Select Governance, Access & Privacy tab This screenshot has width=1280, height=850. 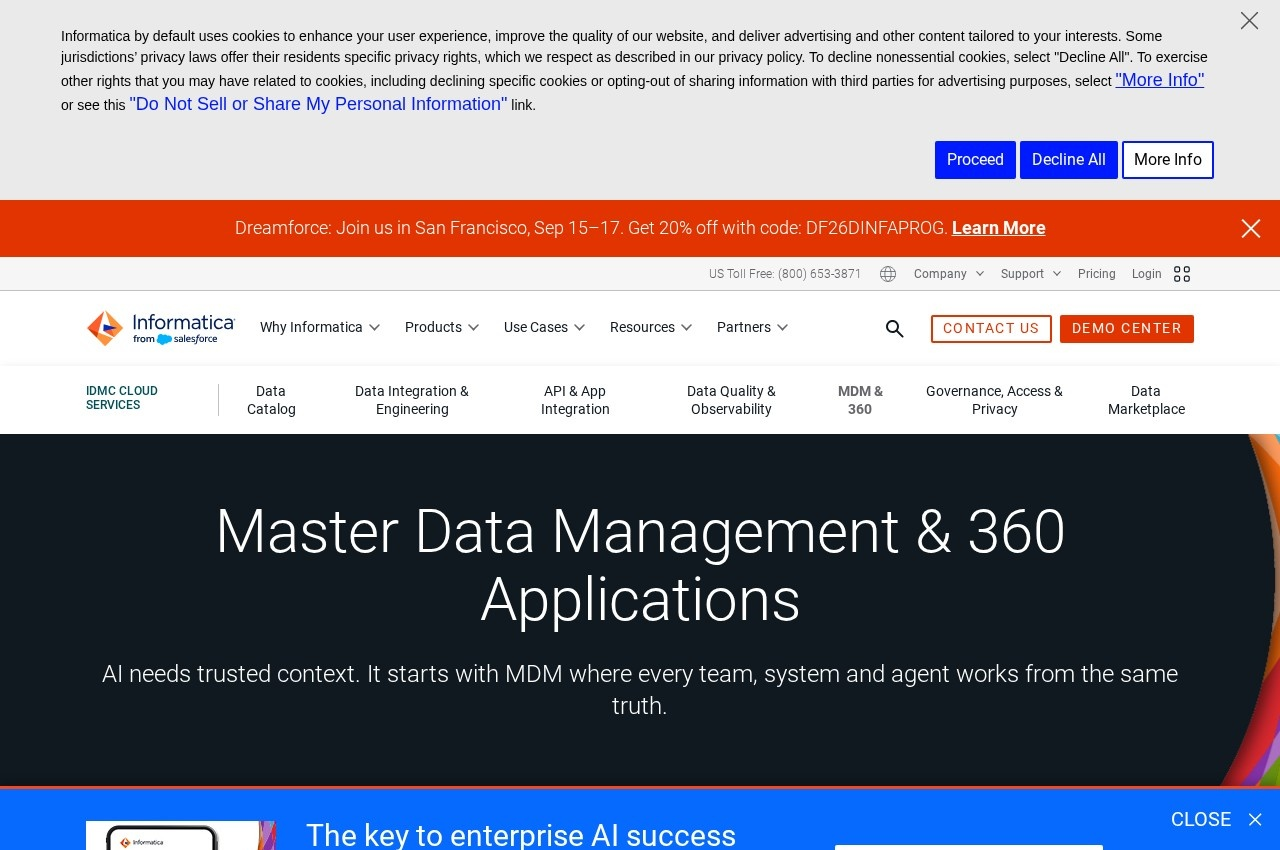994,400
